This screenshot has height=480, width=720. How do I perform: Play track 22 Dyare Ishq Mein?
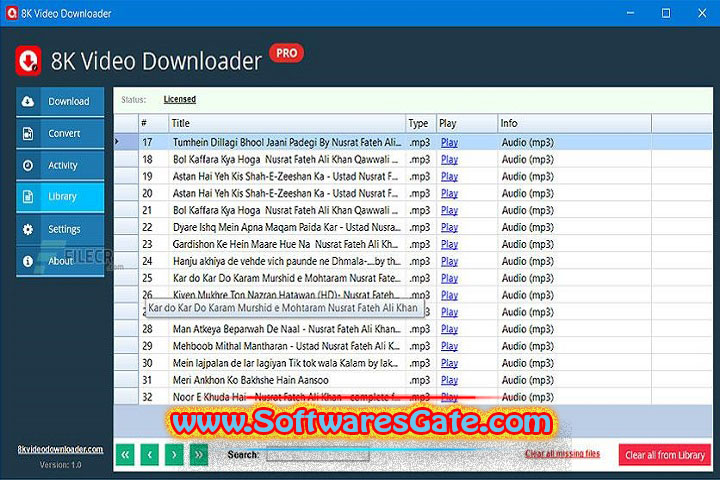coord(449,227)
